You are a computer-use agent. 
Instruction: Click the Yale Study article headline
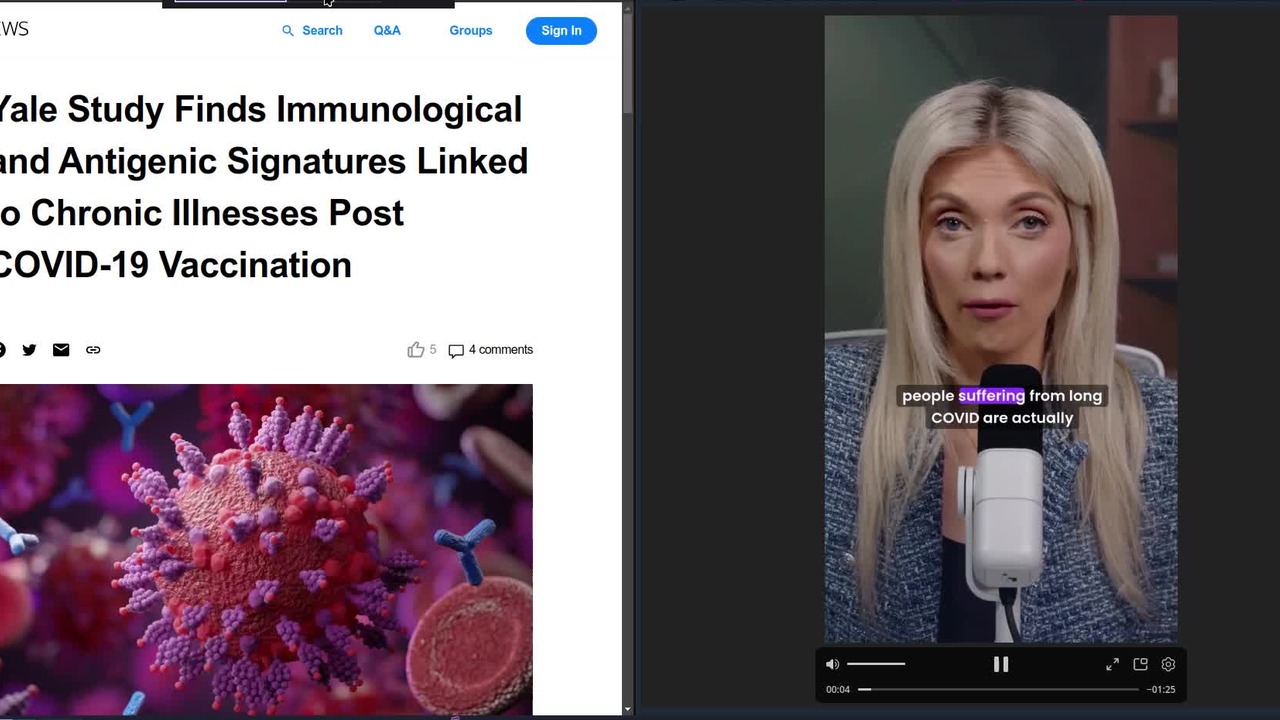pos(263,187)
